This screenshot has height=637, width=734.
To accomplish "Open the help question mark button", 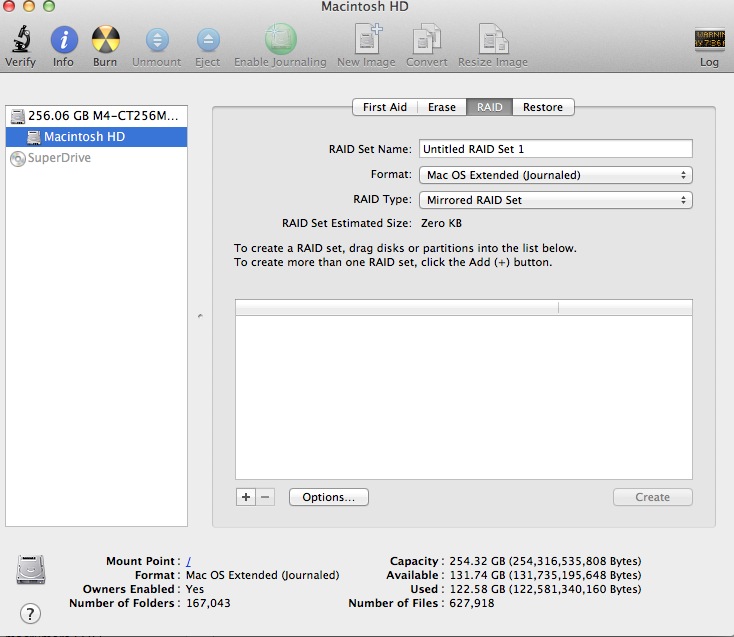I will (30, 613).
